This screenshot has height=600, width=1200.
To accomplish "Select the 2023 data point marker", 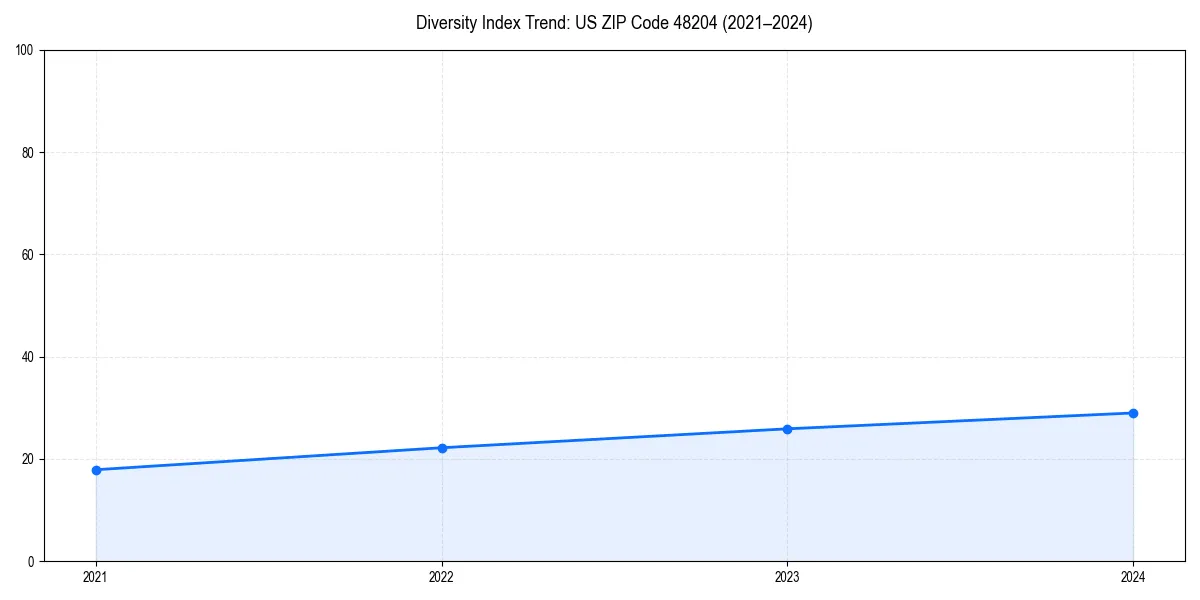I will click(x=787, y=428).
